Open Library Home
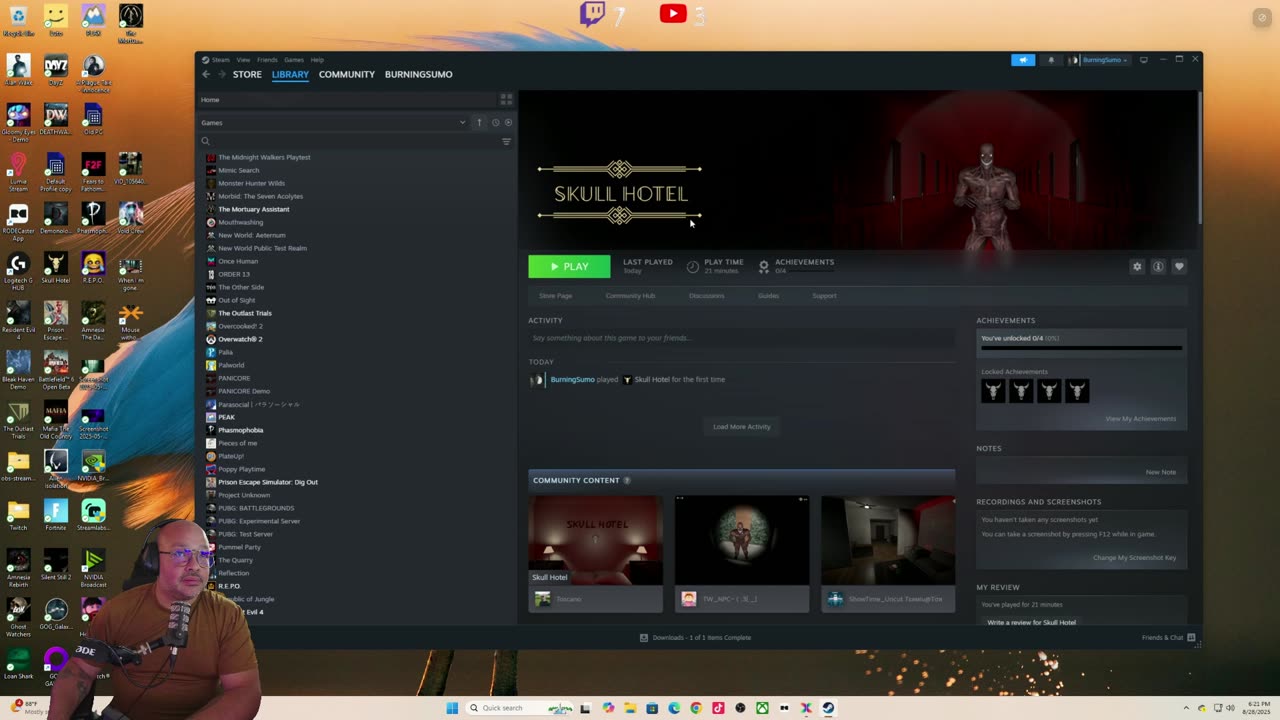Image resolution: width=1280 pixels, height=720 pixels. click(x=210, y=100)
